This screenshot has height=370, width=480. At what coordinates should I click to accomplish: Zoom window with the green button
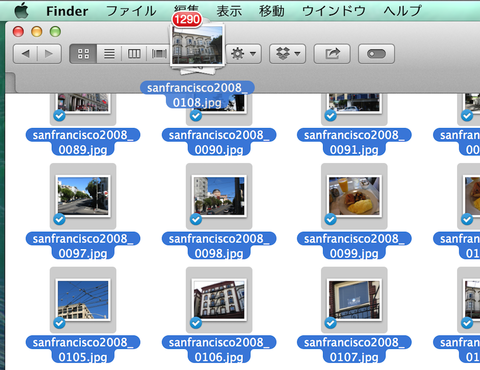click(x=55, y=32)
